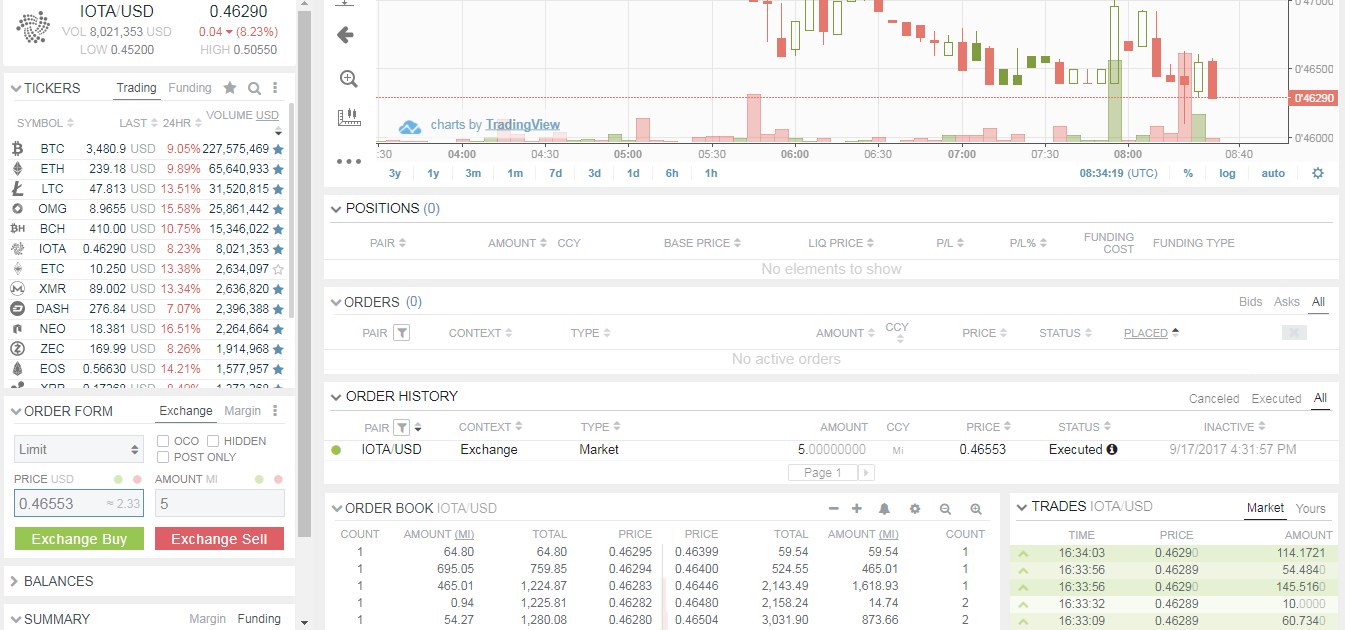Open the volume profile tool on the chart toolbar
The width and height of the screenshot is (1345, 630).
pyautogui.click(x=349, y=117)
